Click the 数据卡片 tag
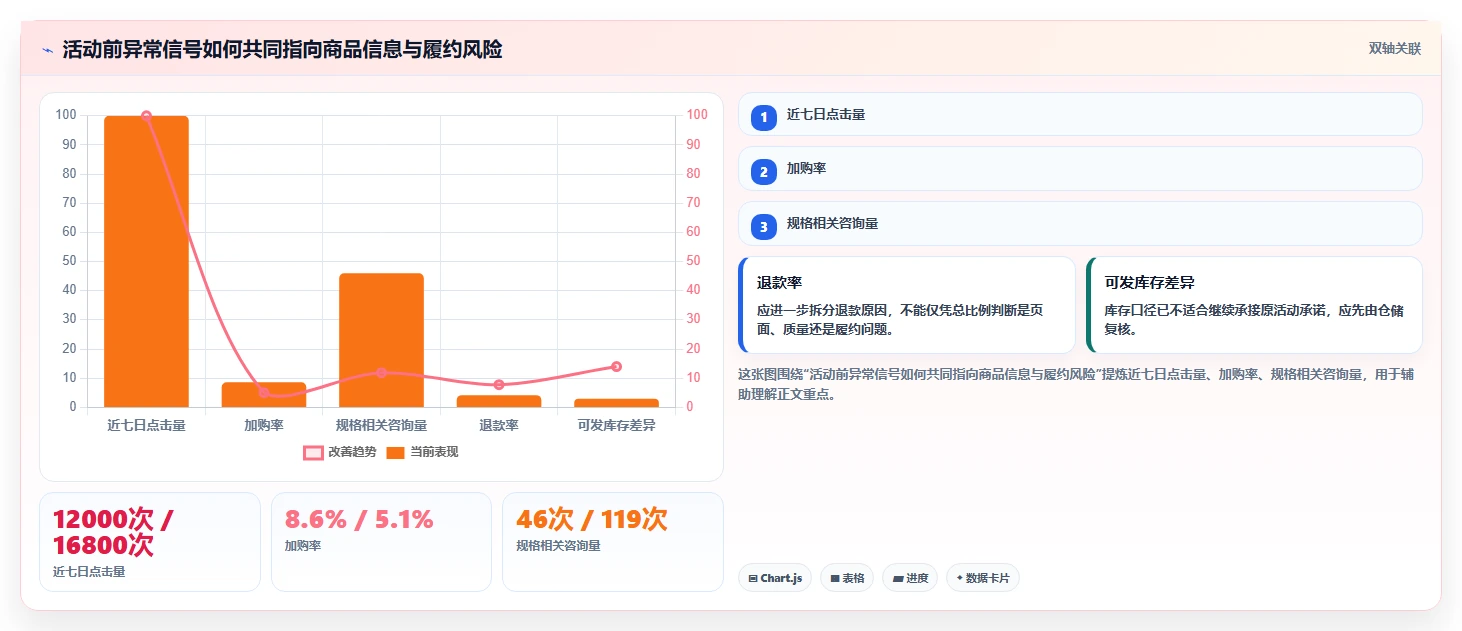This screenshot has width=1462, height=631. click(x=983, y=578)
